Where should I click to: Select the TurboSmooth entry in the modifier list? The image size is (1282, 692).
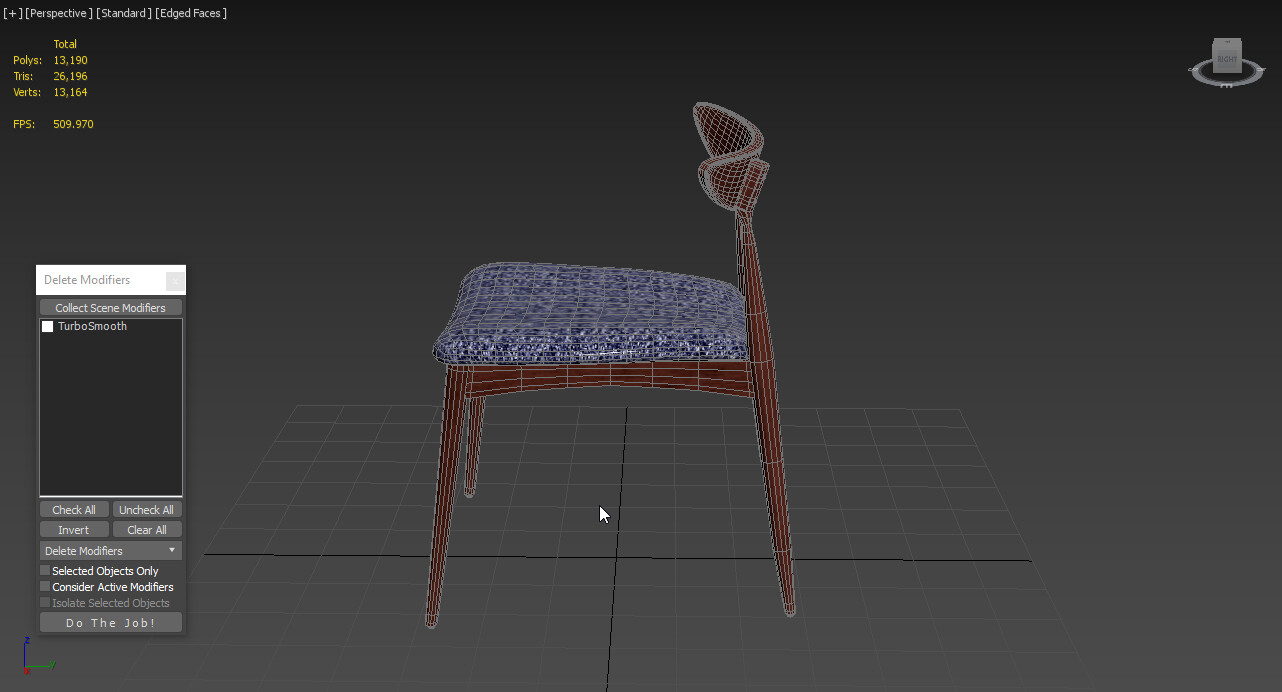[93, 326]
